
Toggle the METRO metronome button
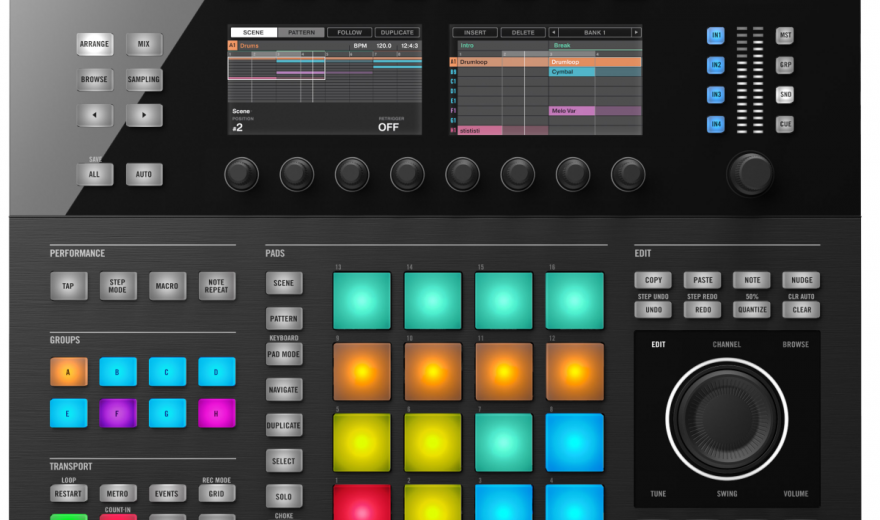pos(118,494)
